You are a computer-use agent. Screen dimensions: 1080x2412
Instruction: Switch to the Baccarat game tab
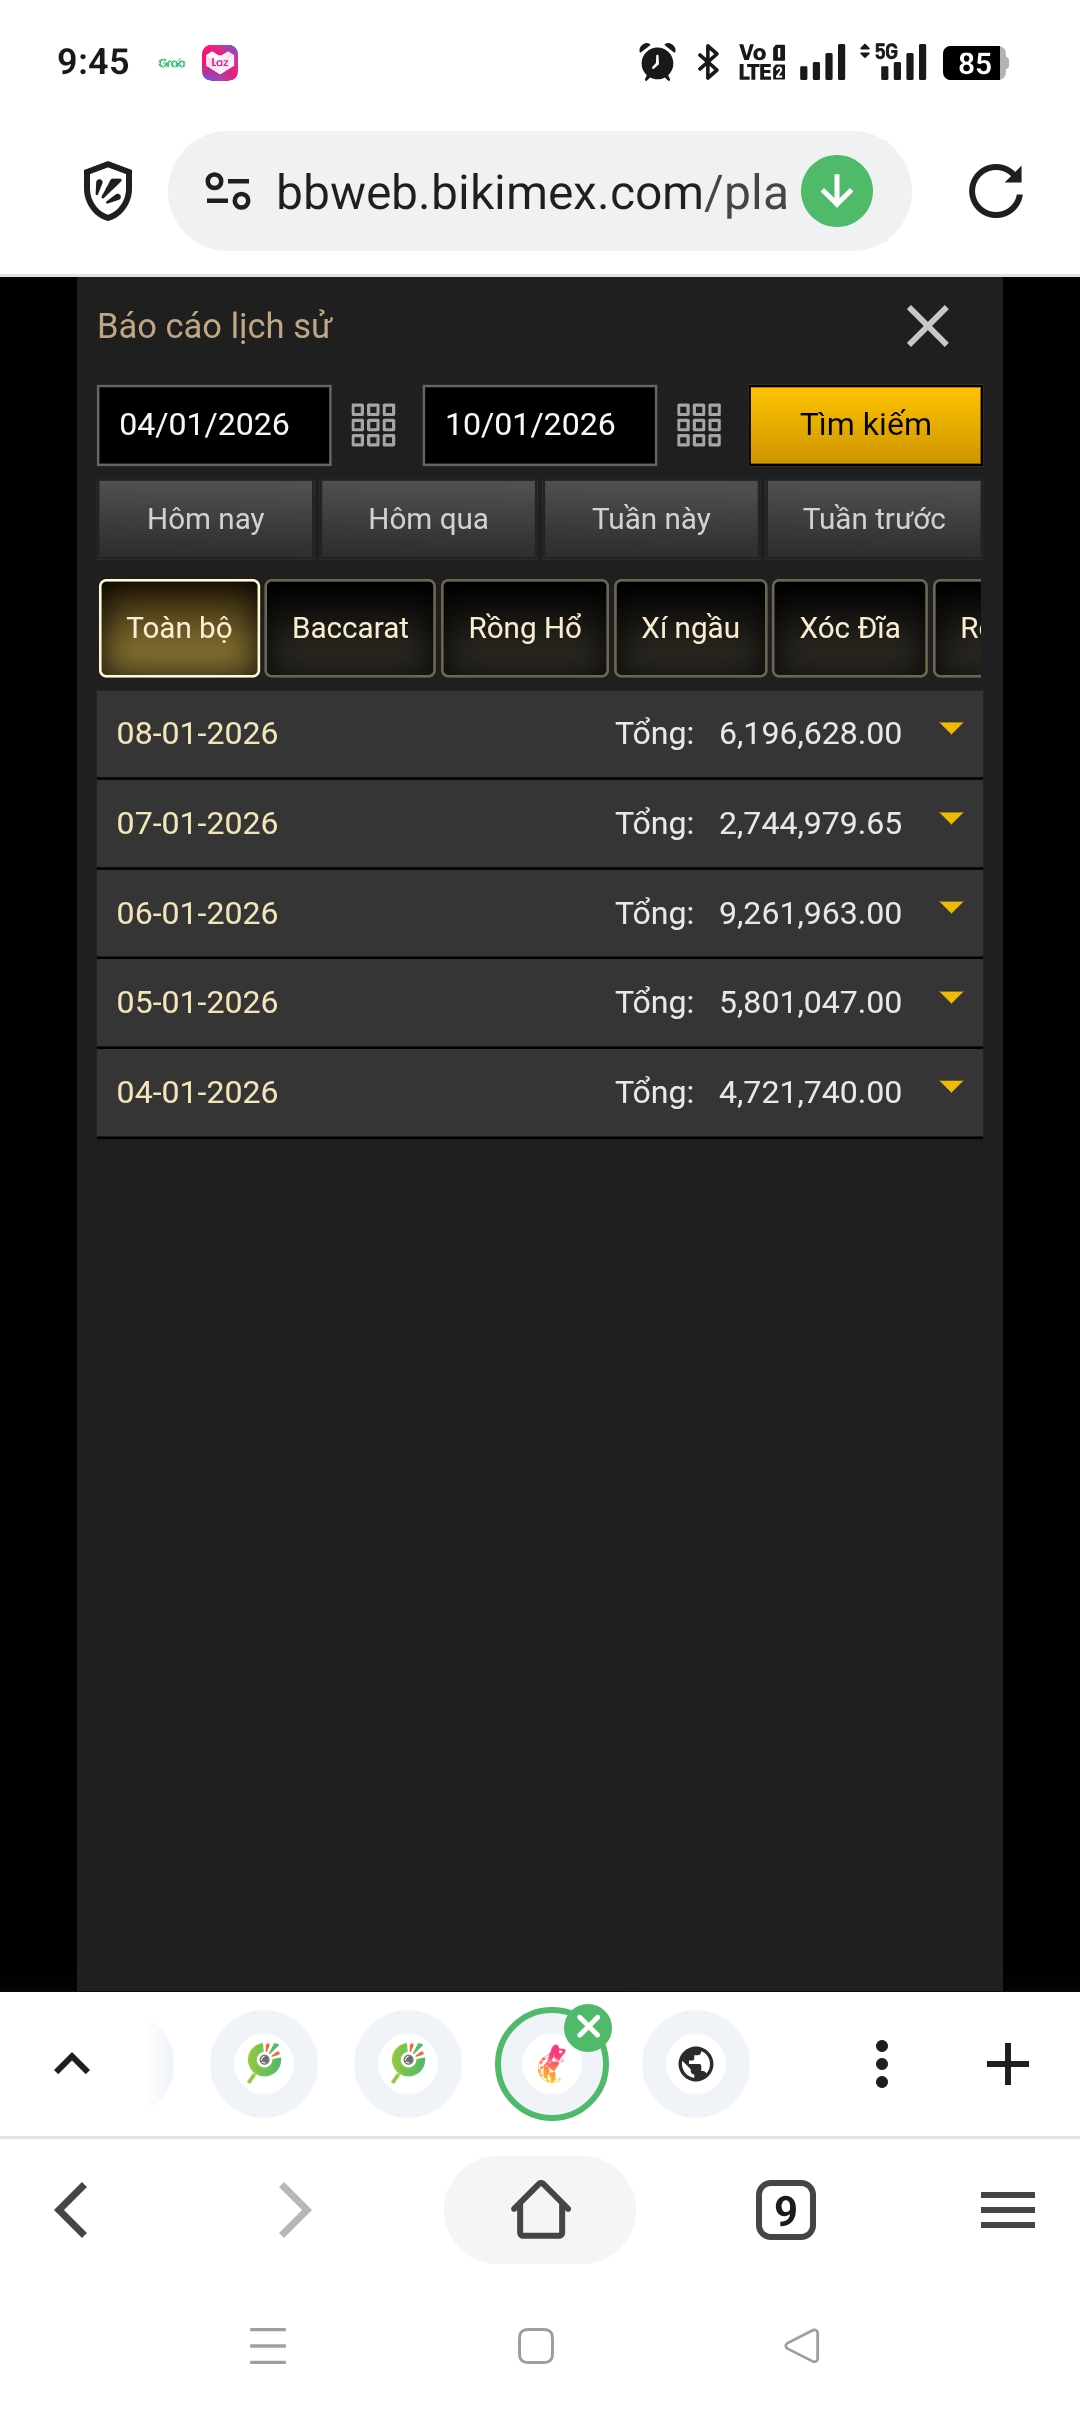tap(350, 628)
